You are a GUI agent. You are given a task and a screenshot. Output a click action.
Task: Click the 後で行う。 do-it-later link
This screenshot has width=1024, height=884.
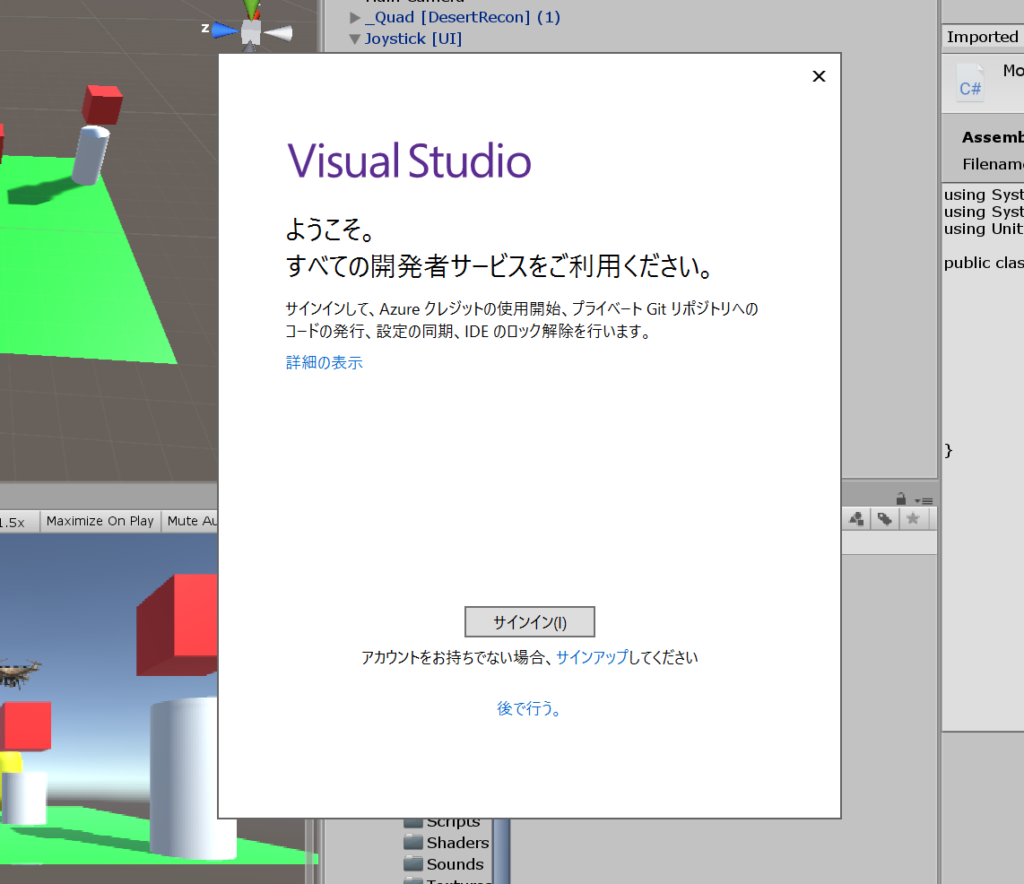point(530,708)
